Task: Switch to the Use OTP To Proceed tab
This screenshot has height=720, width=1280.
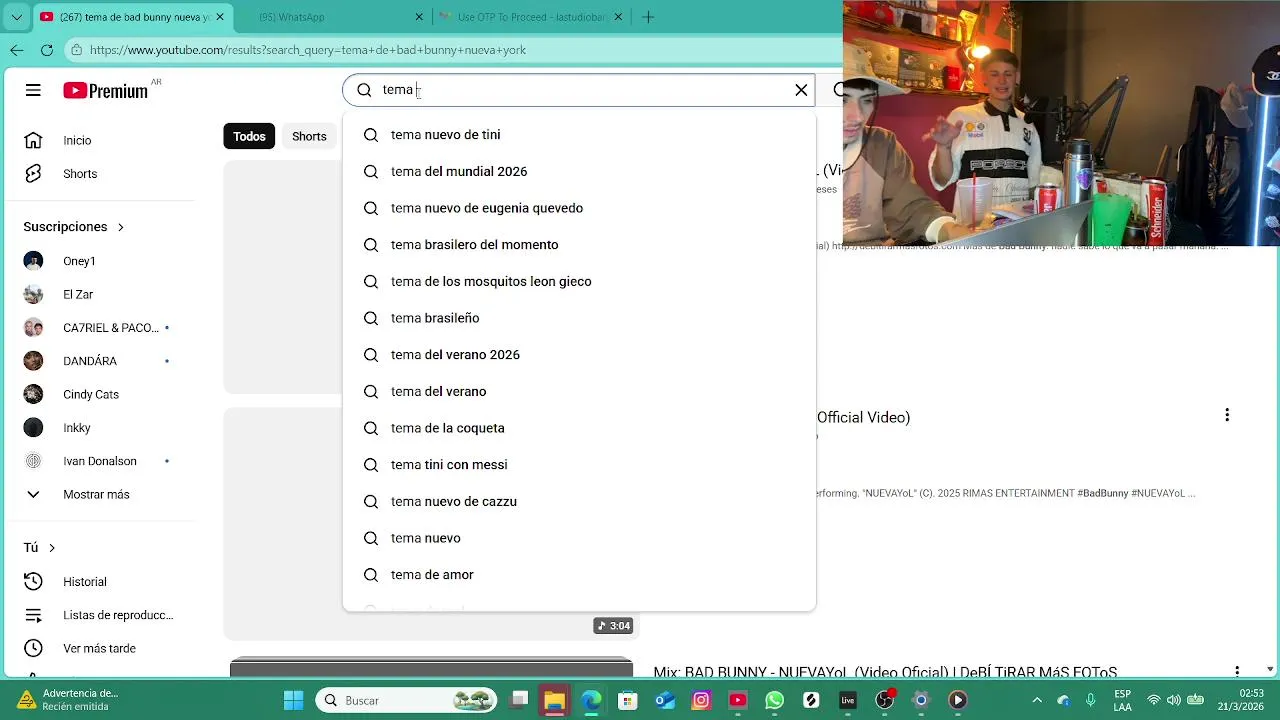Action: [x=532, y=17]
